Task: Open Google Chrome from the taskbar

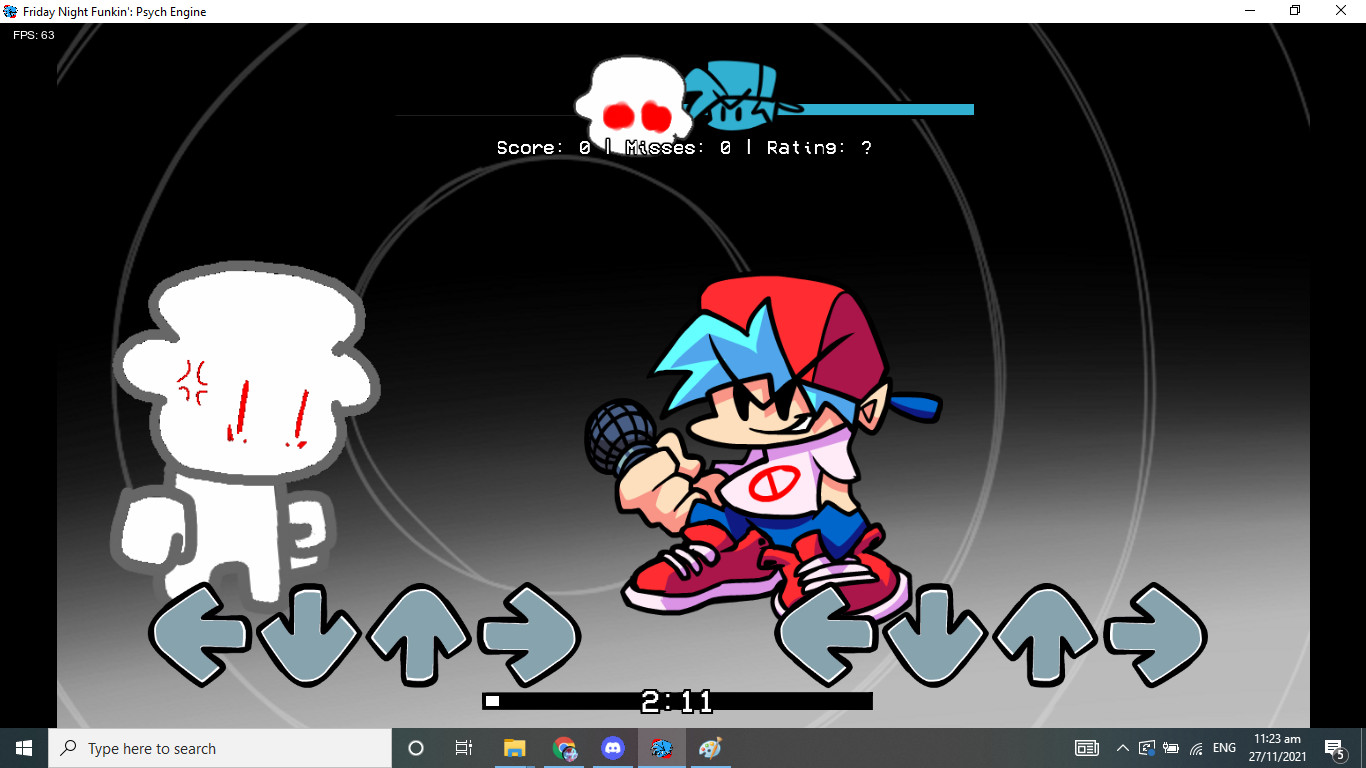Action: coord(564,748)
